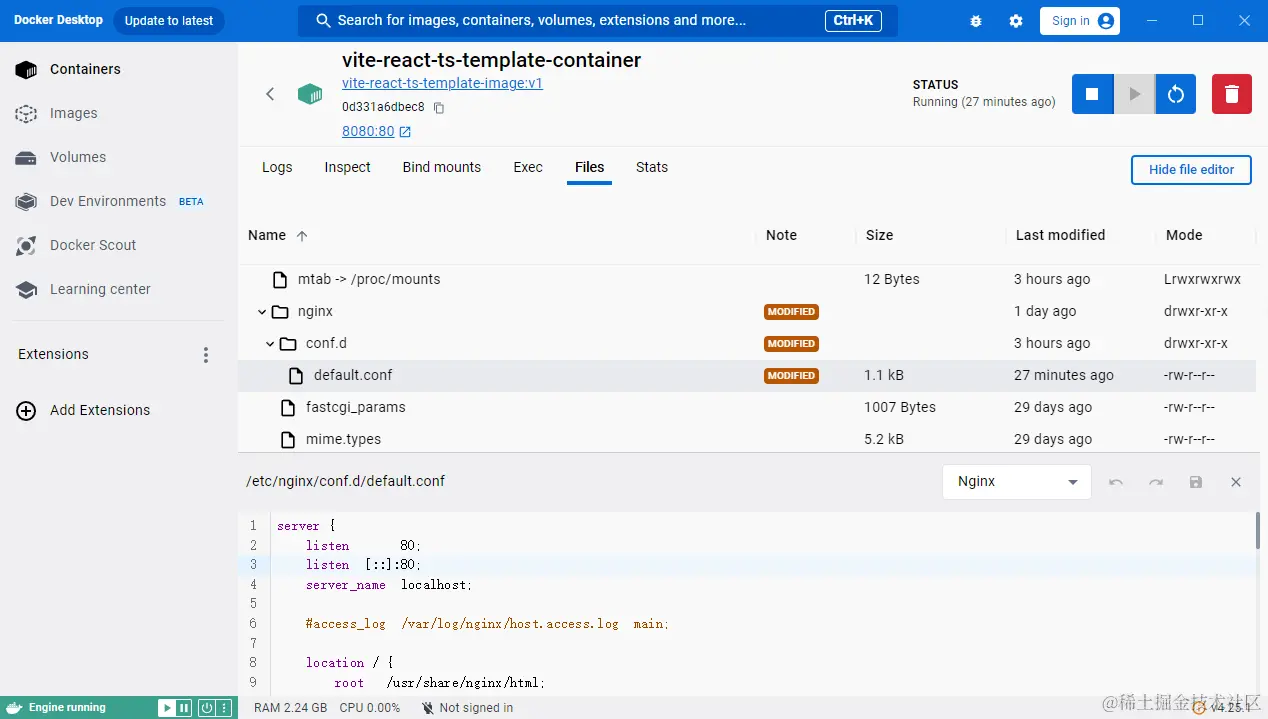Click the Ctrl+K shortcut badge

pos(853,21)
